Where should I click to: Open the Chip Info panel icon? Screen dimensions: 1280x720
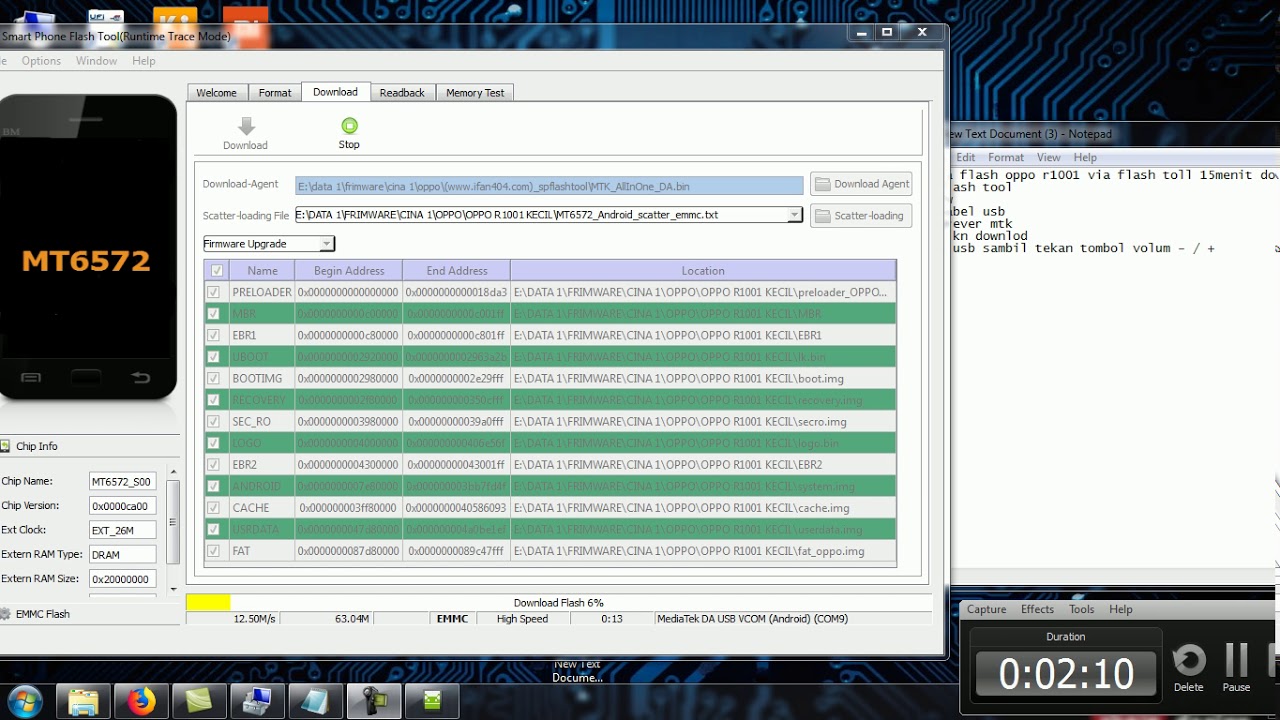(5, 446)
